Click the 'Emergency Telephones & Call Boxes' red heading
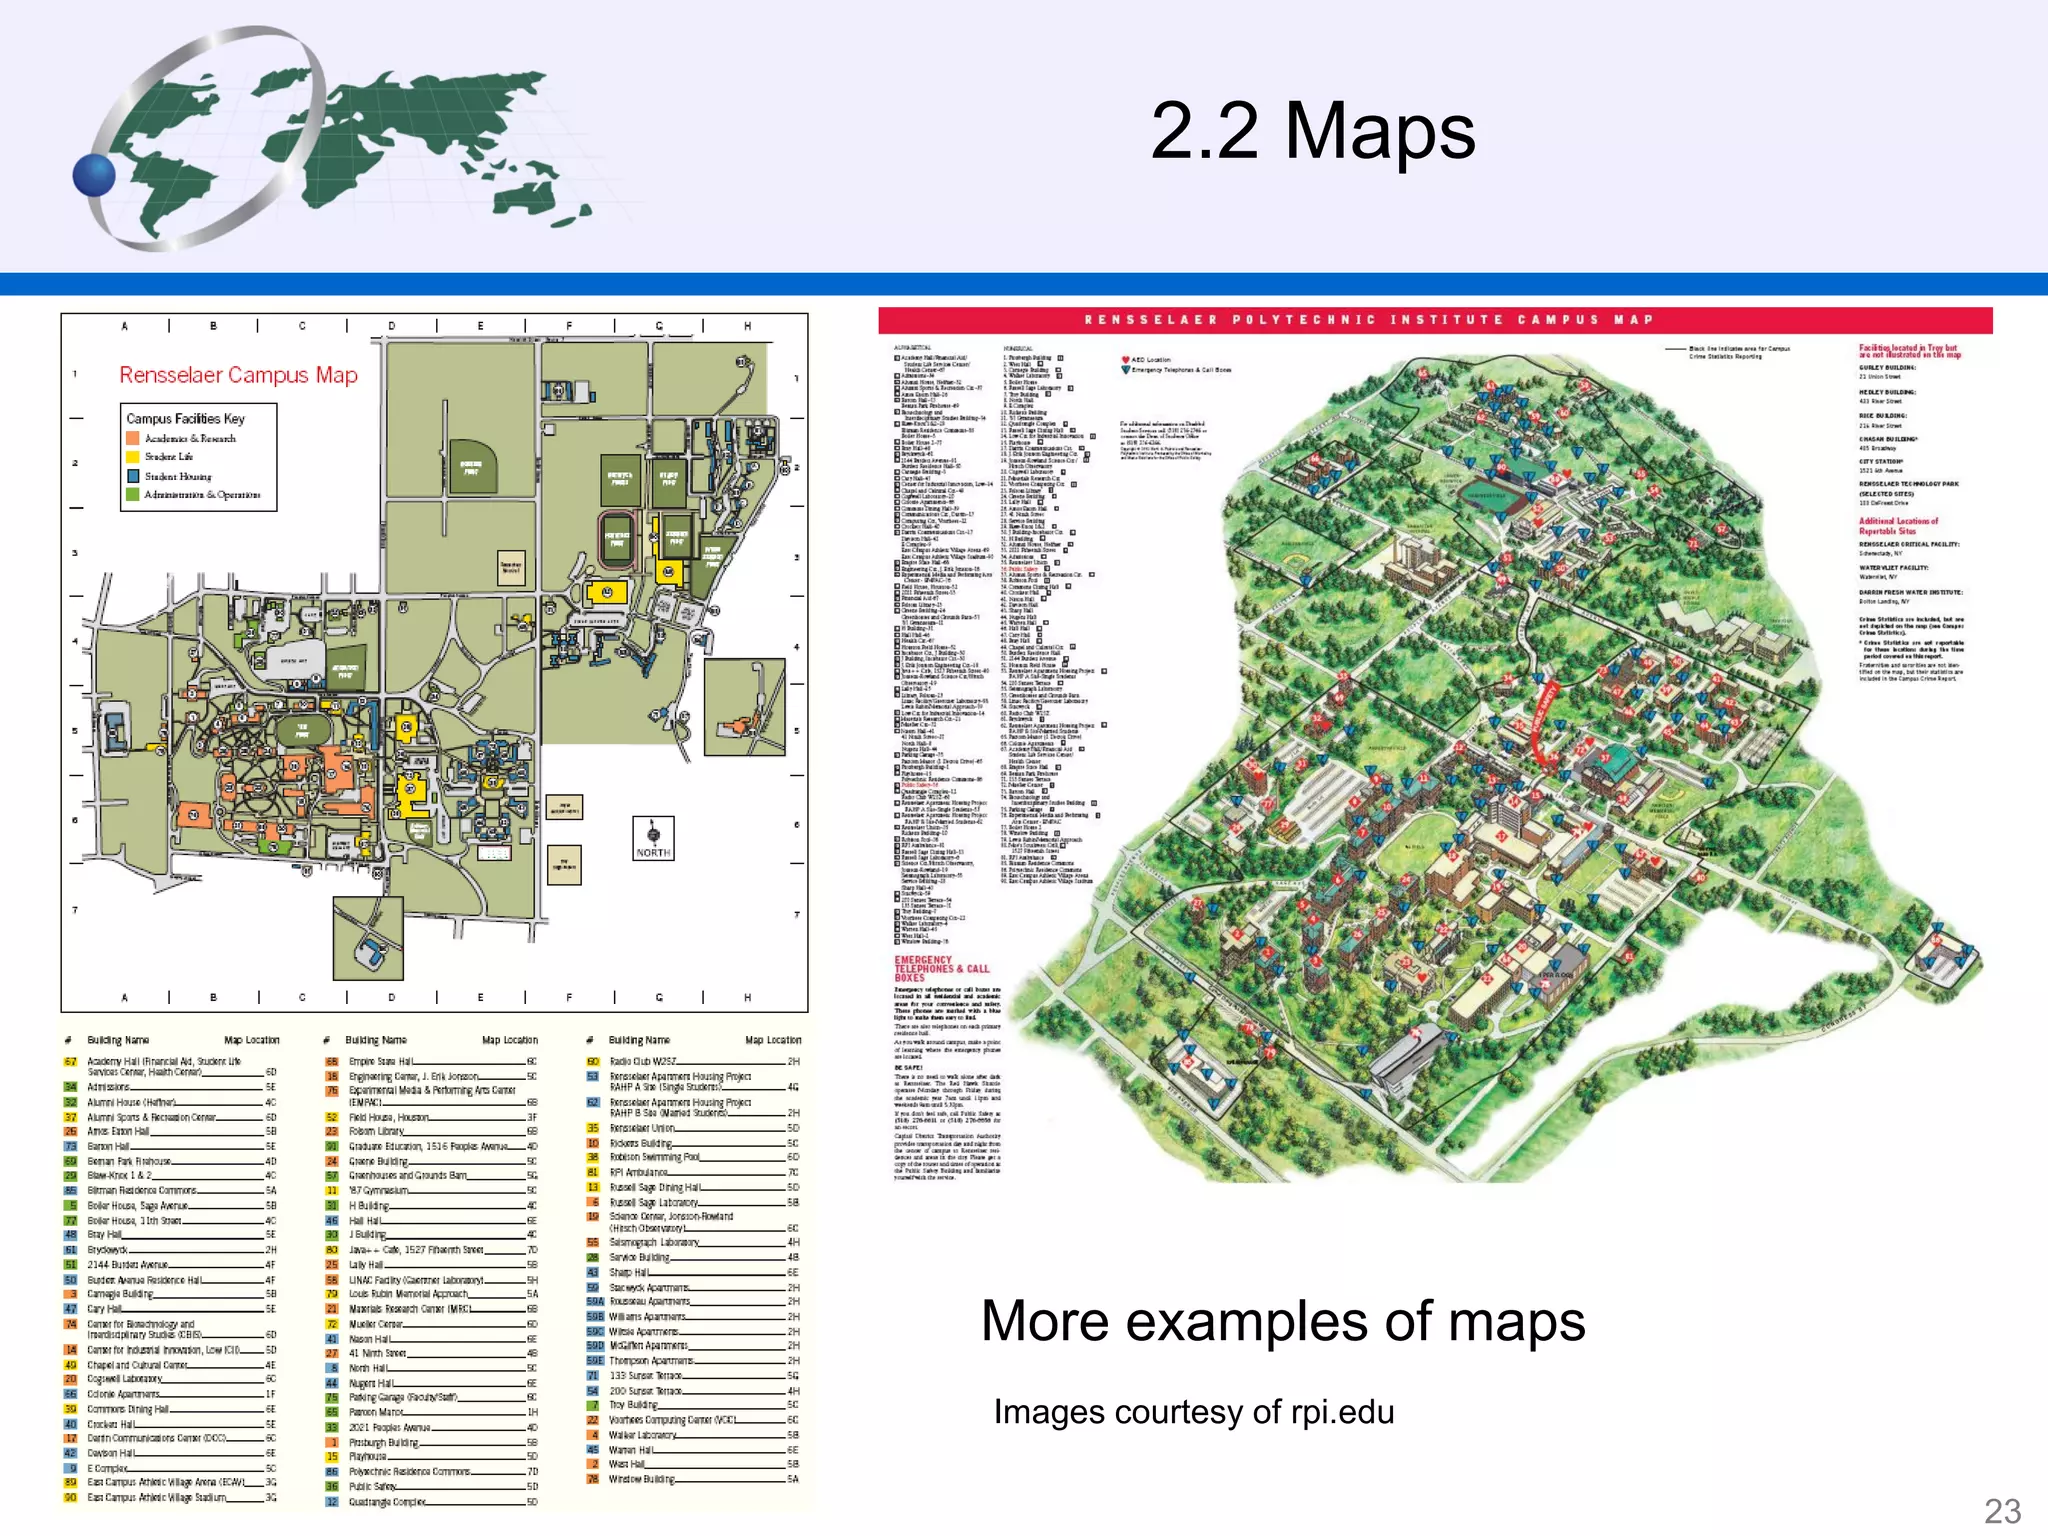The image size is (2048, 1536). 941,968
